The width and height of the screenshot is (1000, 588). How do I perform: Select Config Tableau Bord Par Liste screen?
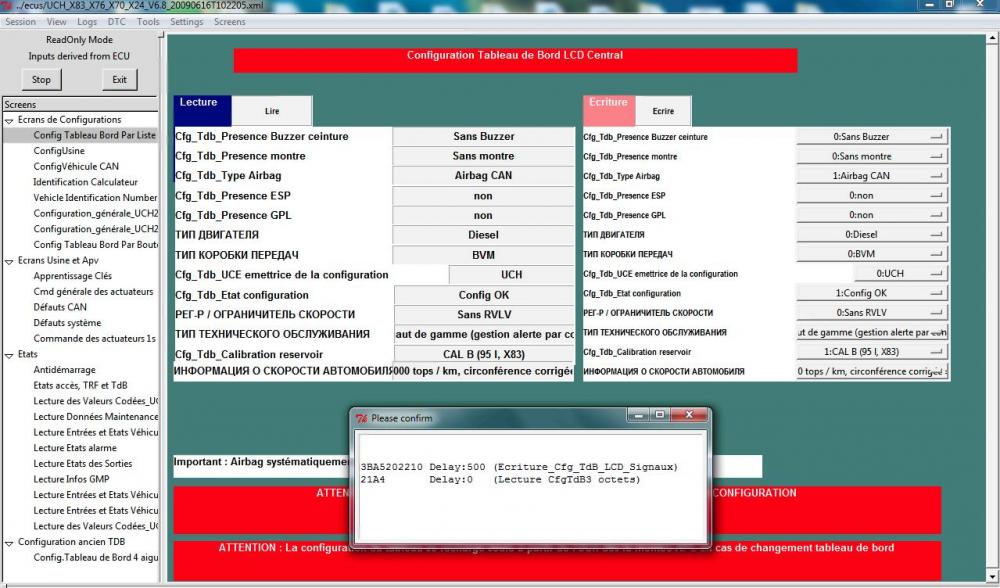(94, 135)
